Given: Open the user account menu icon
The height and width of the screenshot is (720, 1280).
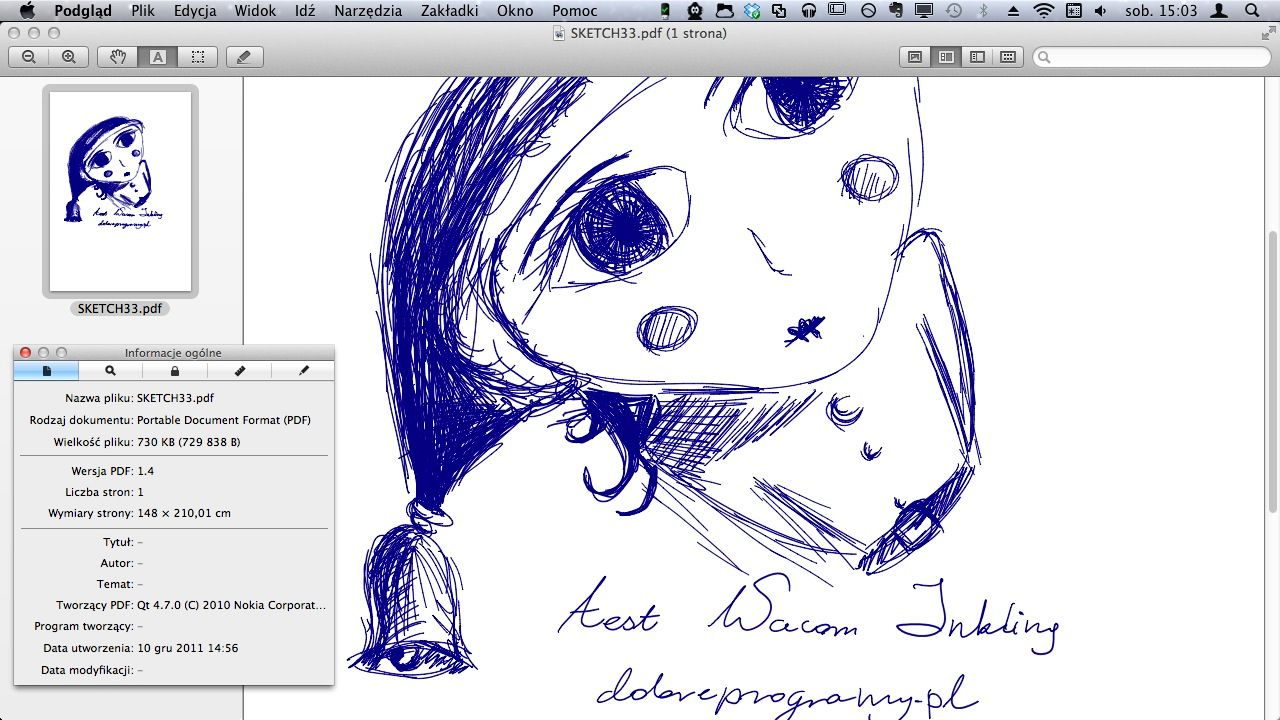Looking at the screenshot, I should pos(1219,11).
